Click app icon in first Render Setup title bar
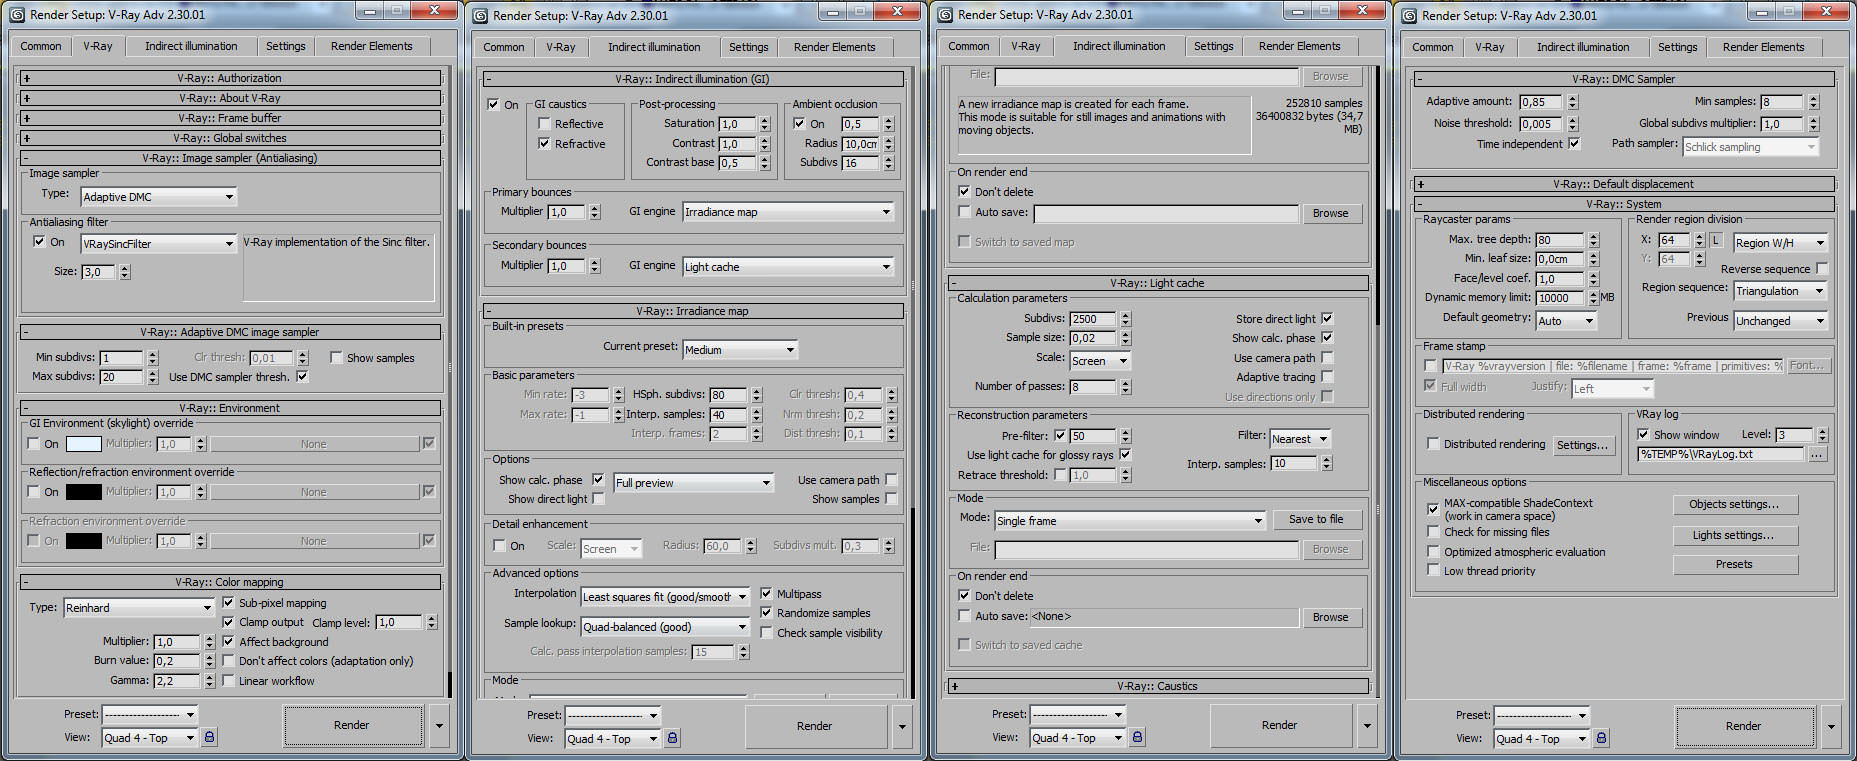 [x=17, y=14]
